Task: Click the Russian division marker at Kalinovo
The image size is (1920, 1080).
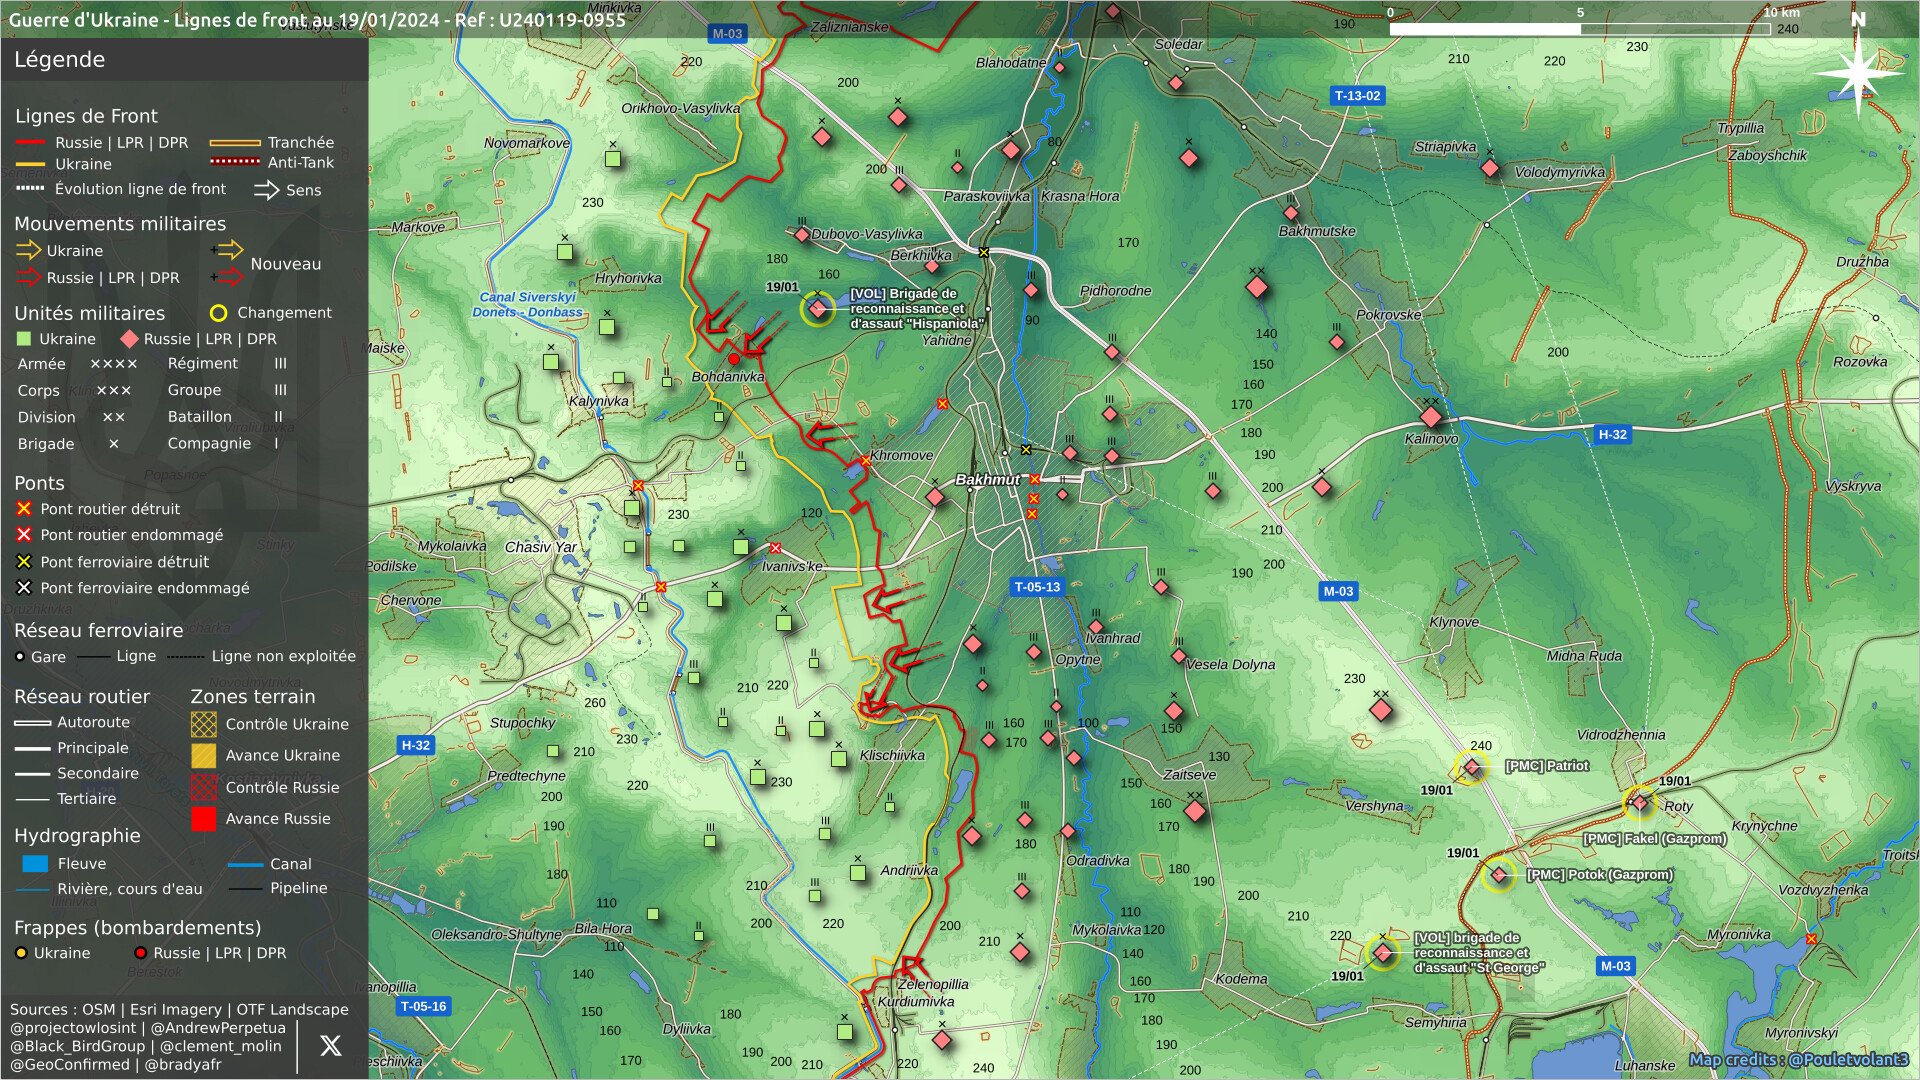Action: coord(1431,417)
